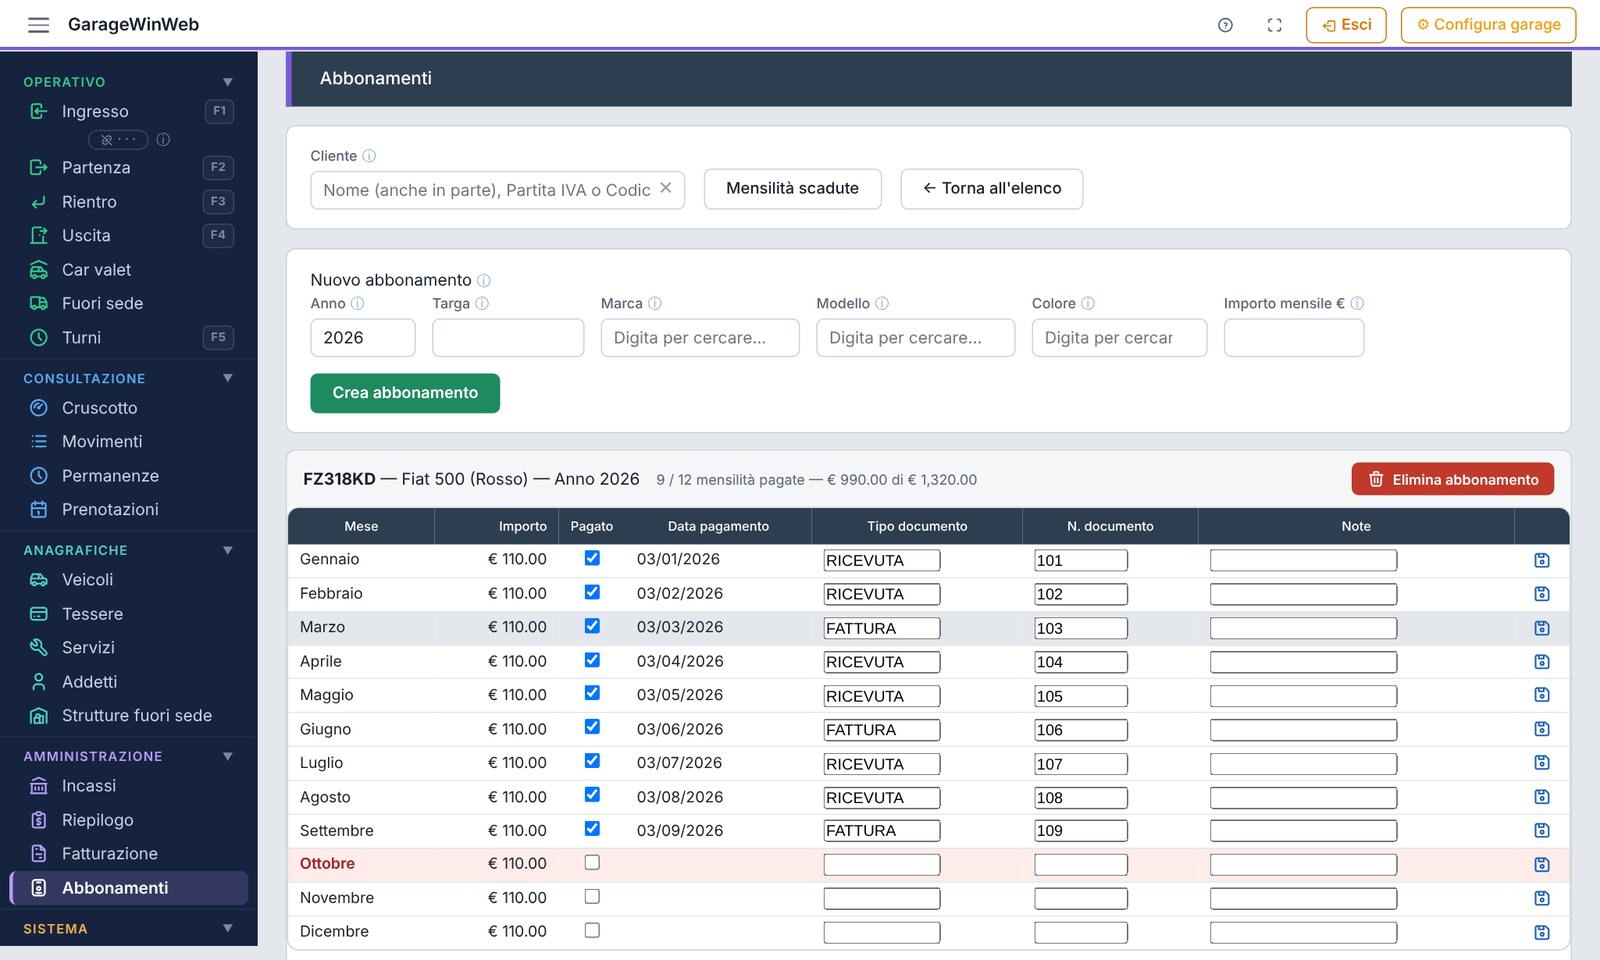Click info icon beside Targa label

[x=482, y=303]
